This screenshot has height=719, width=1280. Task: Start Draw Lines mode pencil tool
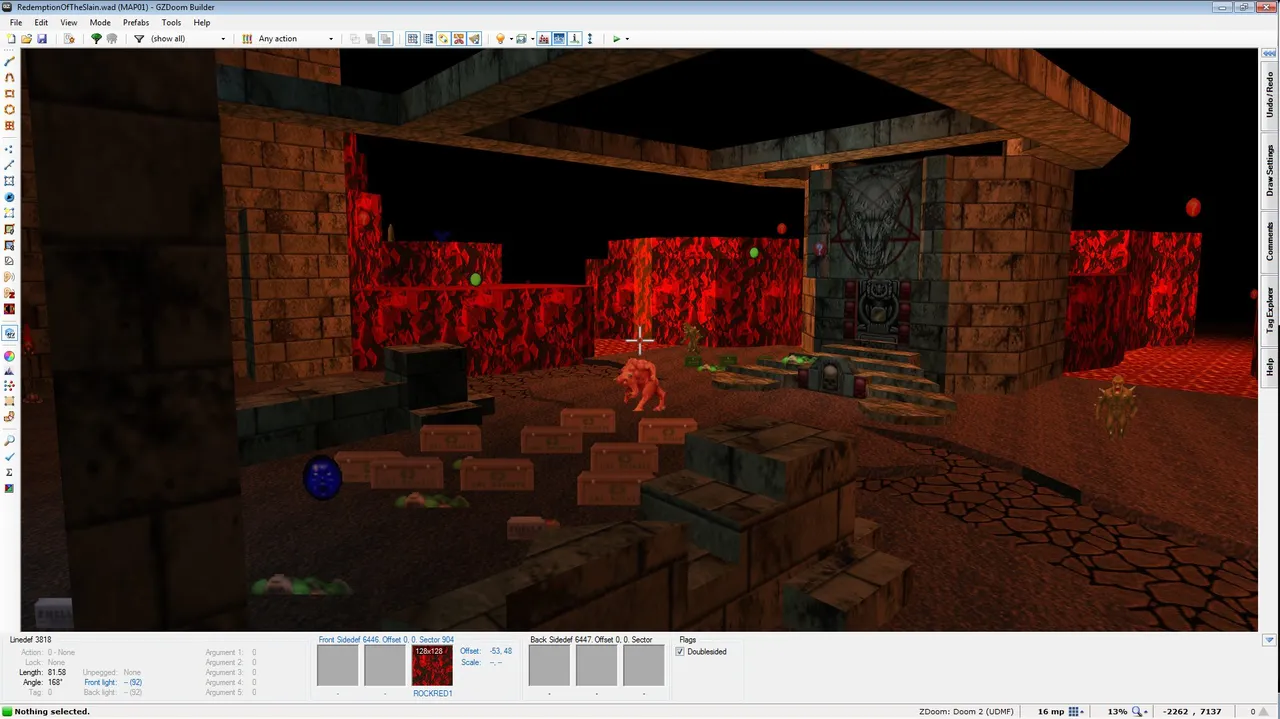coord(10,62)
